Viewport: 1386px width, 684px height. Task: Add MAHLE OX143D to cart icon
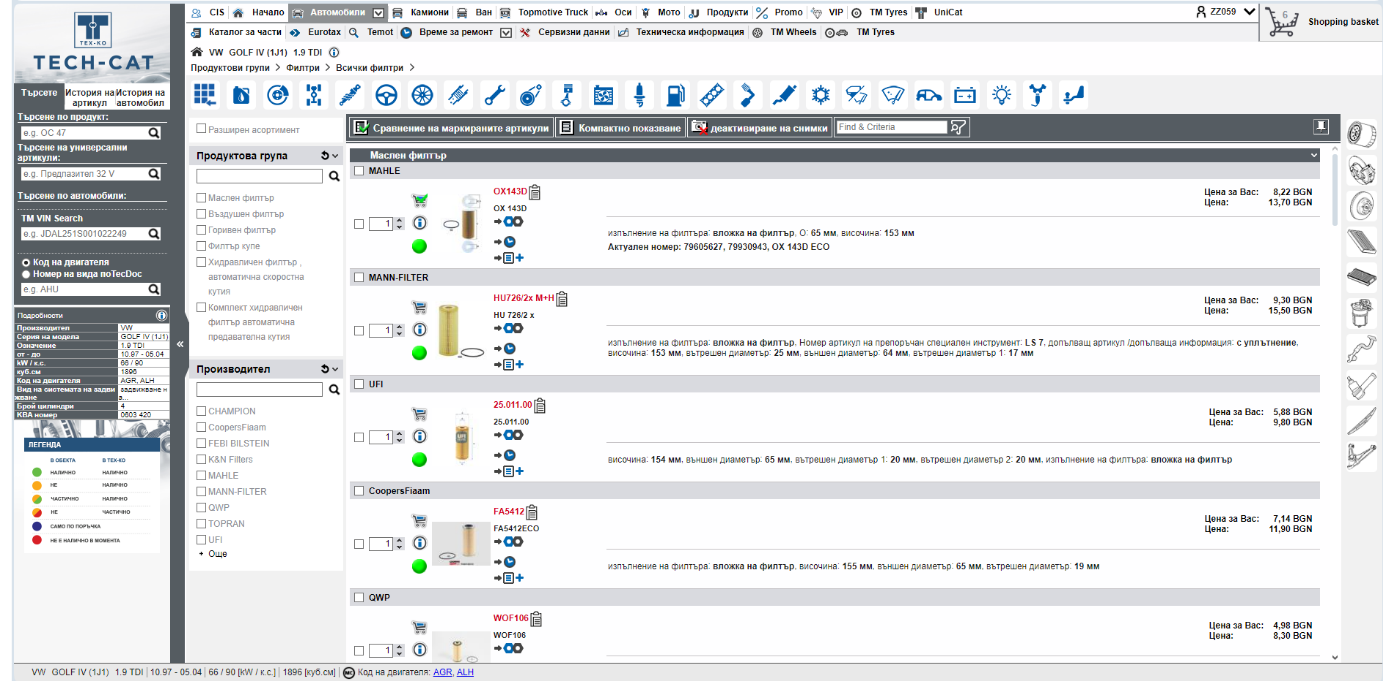(x=420, y=200)
